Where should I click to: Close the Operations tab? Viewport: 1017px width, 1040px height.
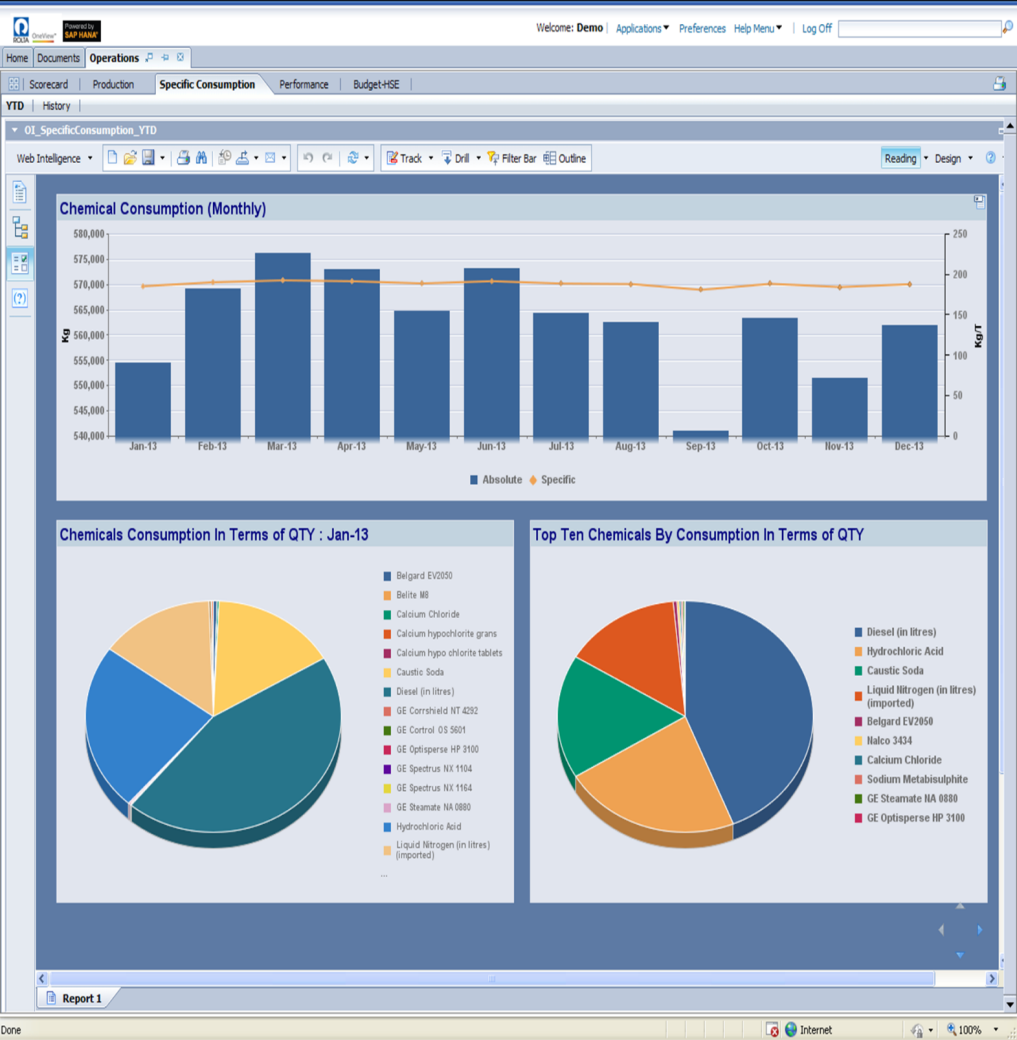coord(180,58)
